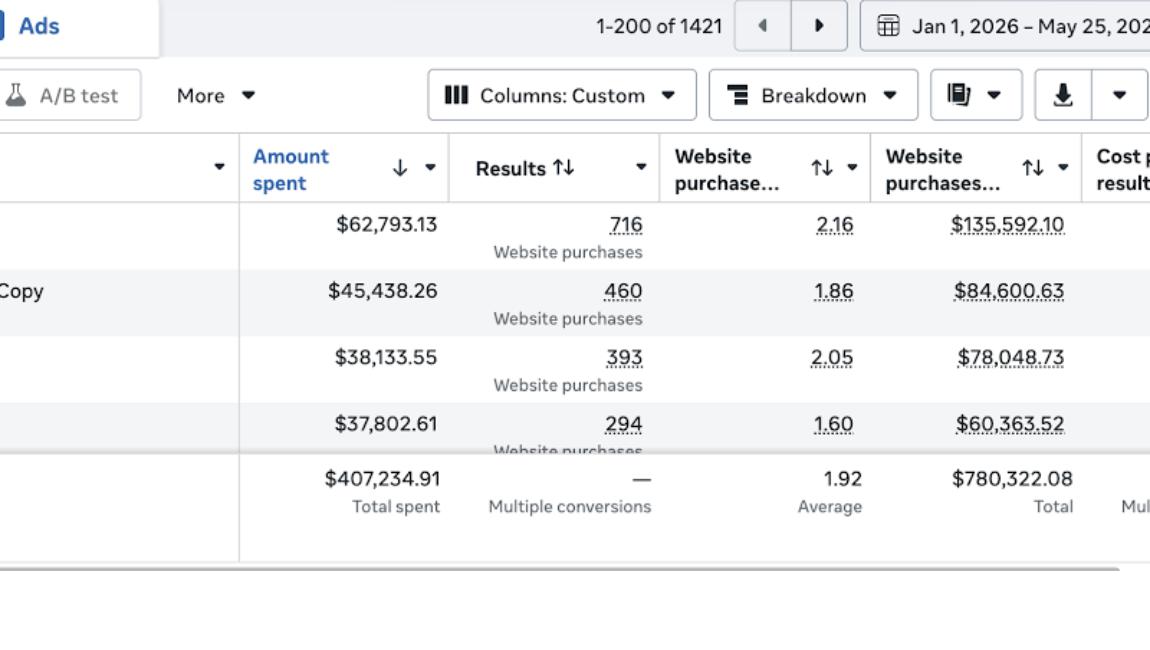
Task: Click the horizontal scrollbar below table
Action: click(559, 568)
